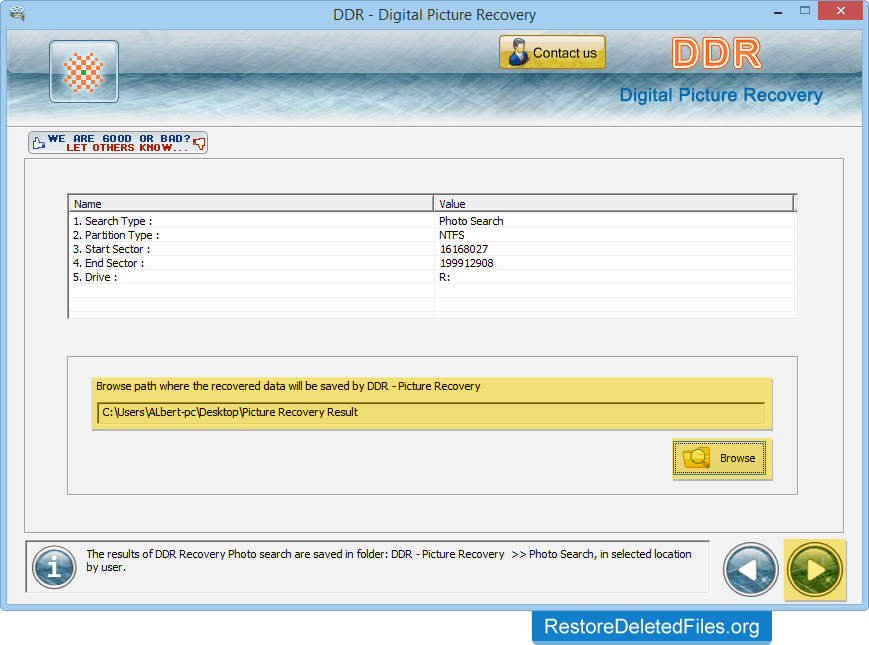This screenshot has height=645, width=869.
Task: Click the app icon in title bar
Action: coord(17,14)
